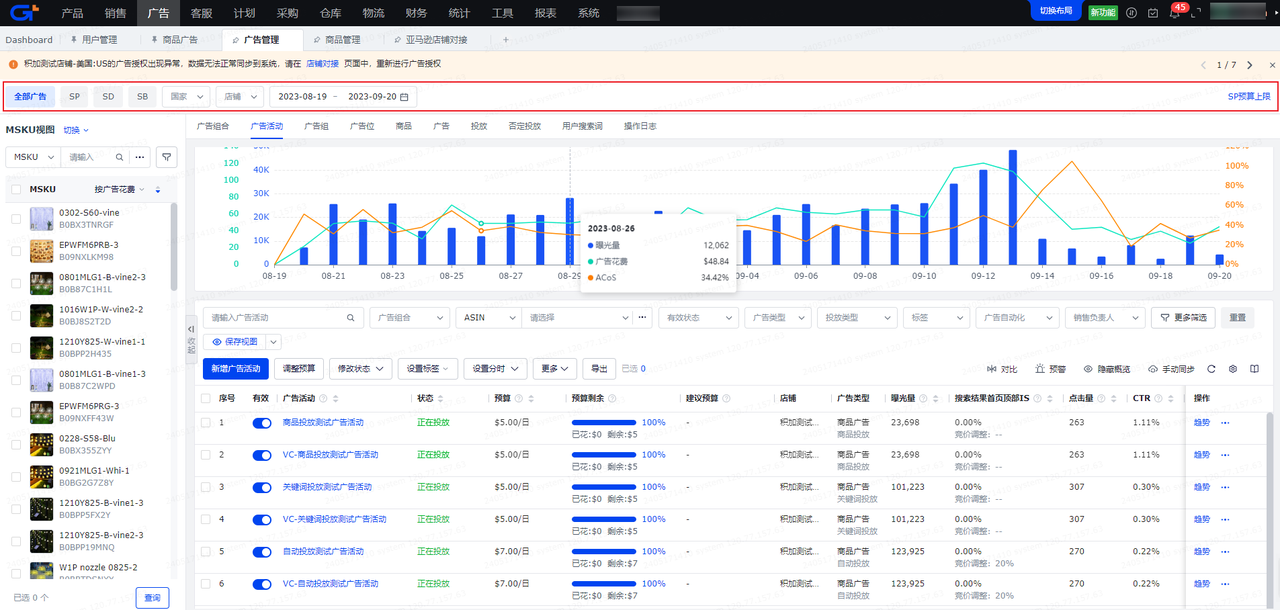Open the 广告组合 filter dropdown

[x=410, y=317]
